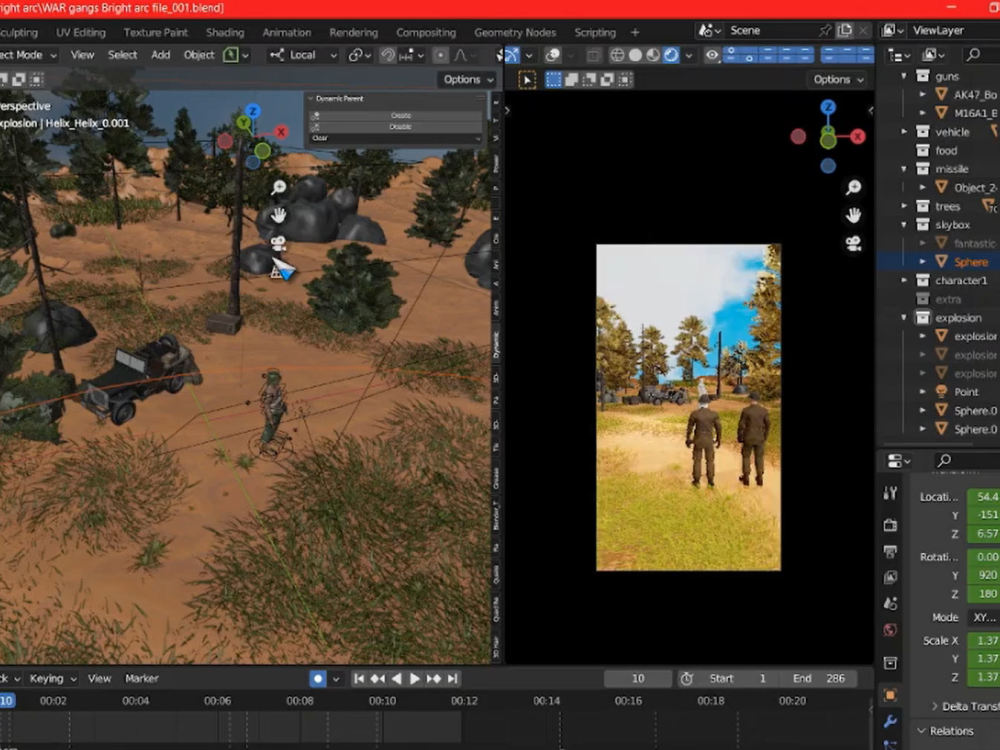1000x750 pixels.
Task: Select rendered viewport shading
Action: pyautogui.click(x=671, y=55)
